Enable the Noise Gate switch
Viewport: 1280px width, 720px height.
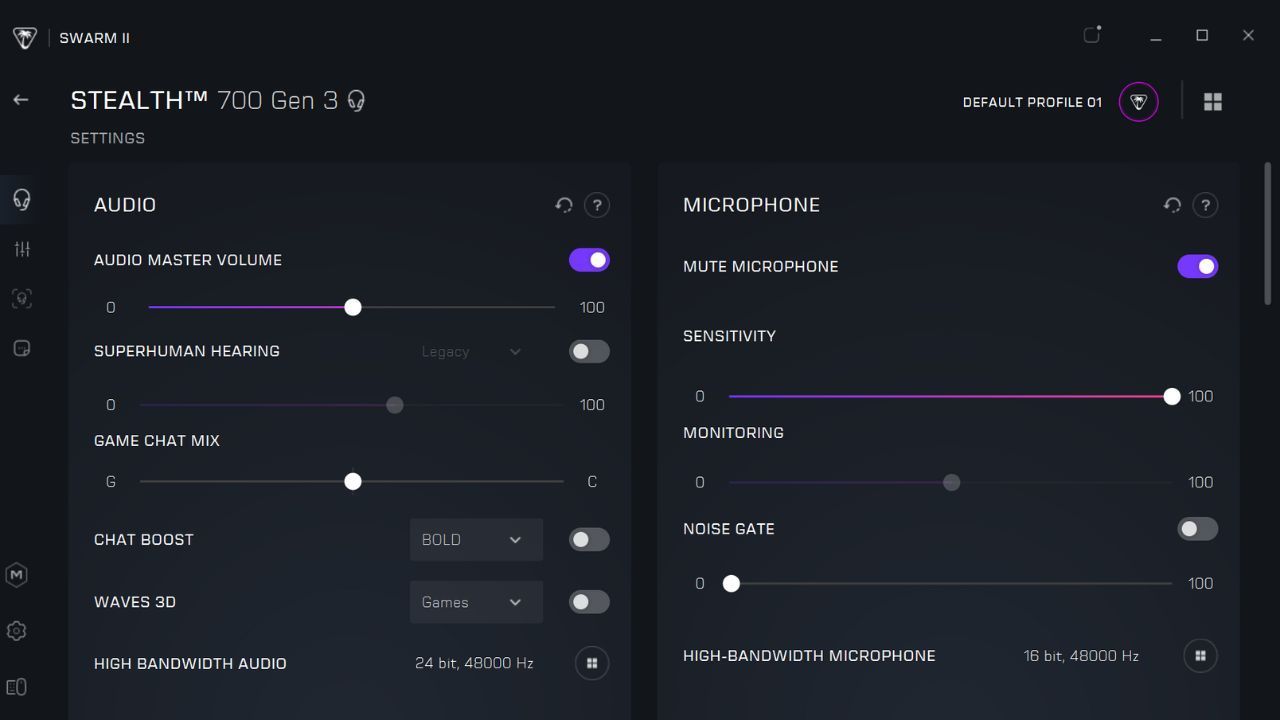click(x=1197, y=529)
